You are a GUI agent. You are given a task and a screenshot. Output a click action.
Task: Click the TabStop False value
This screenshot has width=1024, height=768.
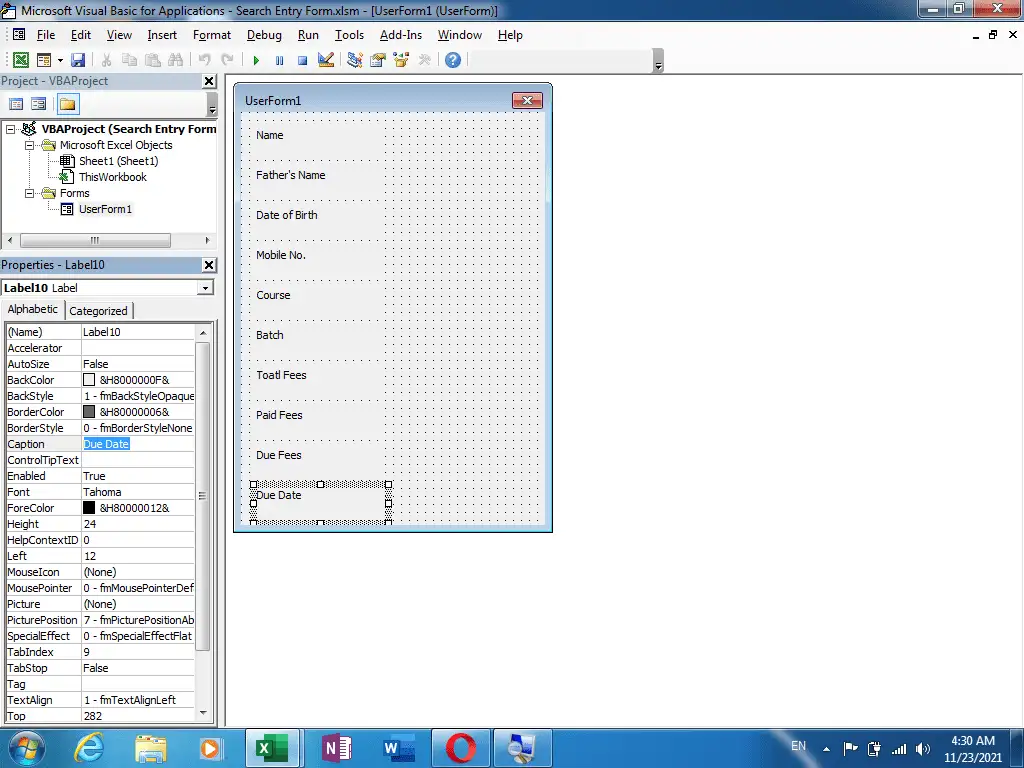[x=138, y=668]
